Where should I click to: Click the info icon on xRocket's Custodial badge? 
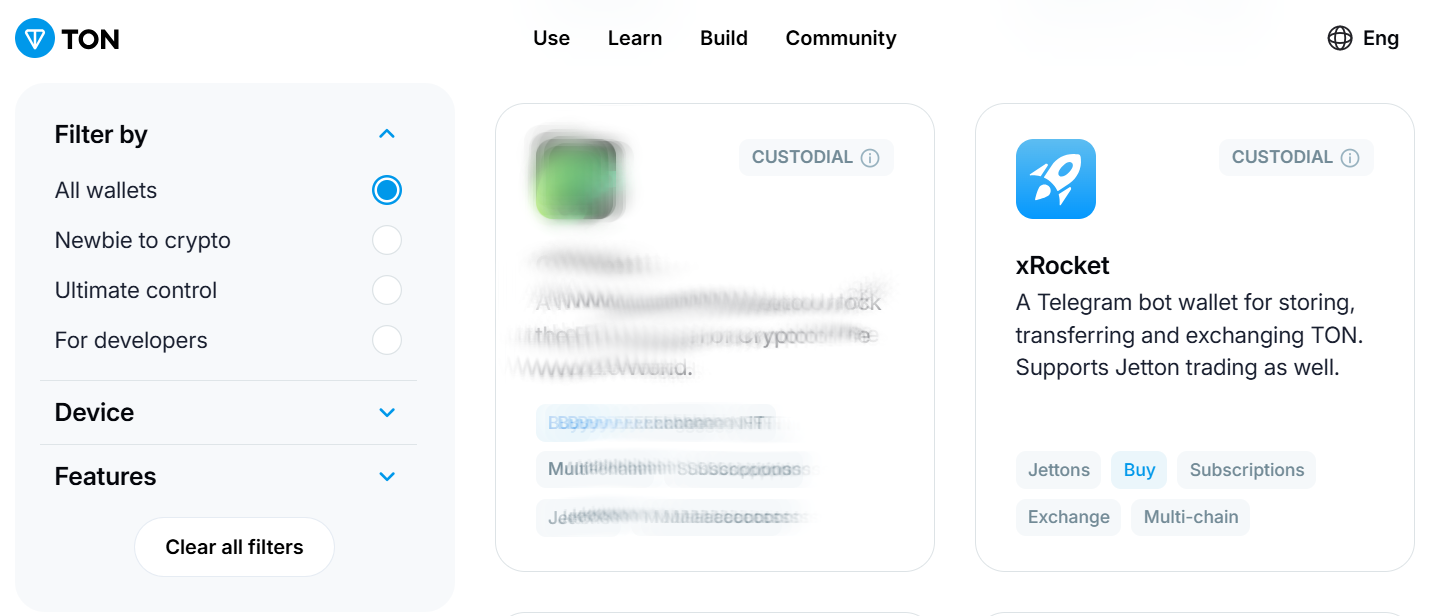click(x=1350, y=158)
